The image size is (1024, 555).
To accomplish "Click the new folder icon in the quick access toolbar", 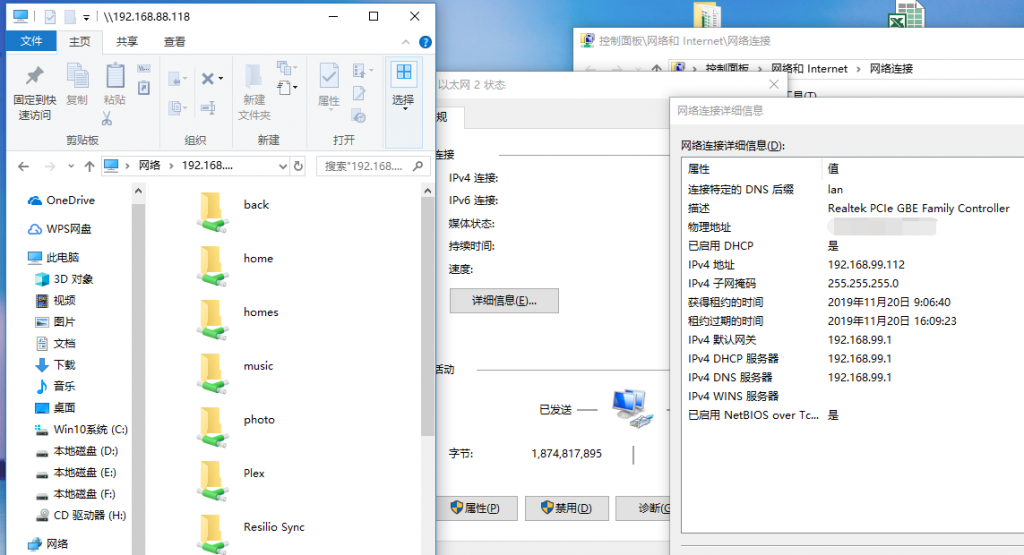I will [x=70, y=17].
